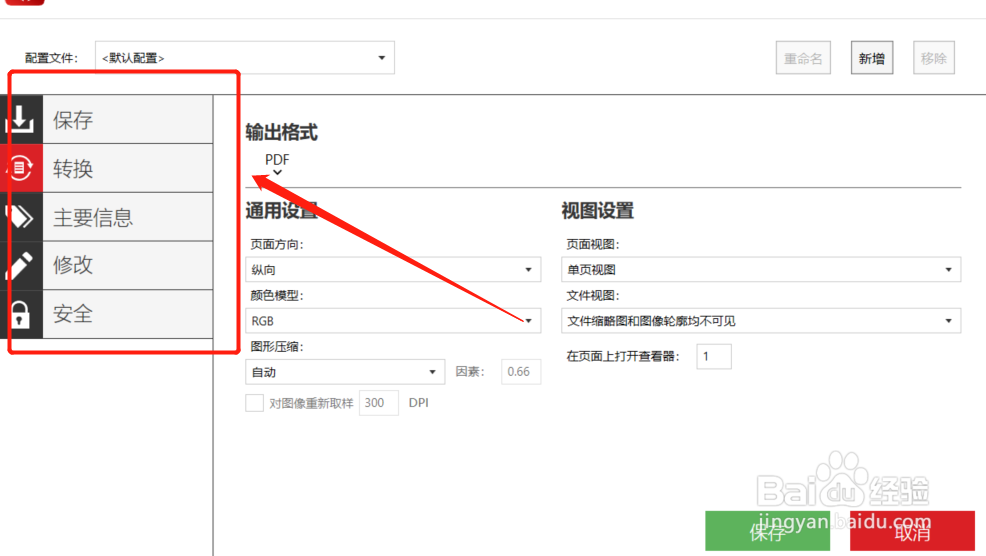
Task: Click the padlock icon beside 安全
Action: pos(21,314)
